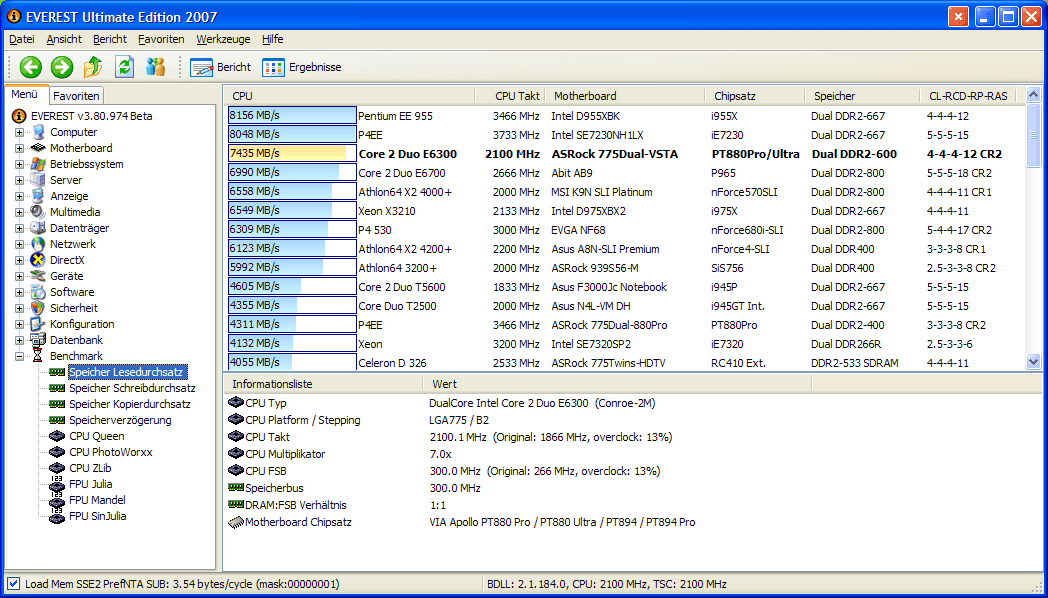
Task: Click the FPU Julia icon
Action: pos(57,484)
